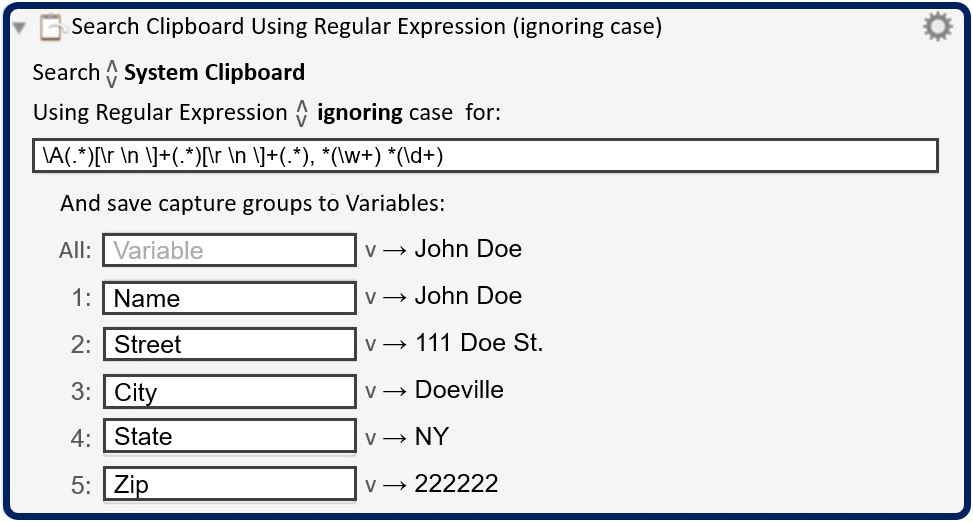Open variable chooser beside State field

pyautogui.click(x=370, y=438)
